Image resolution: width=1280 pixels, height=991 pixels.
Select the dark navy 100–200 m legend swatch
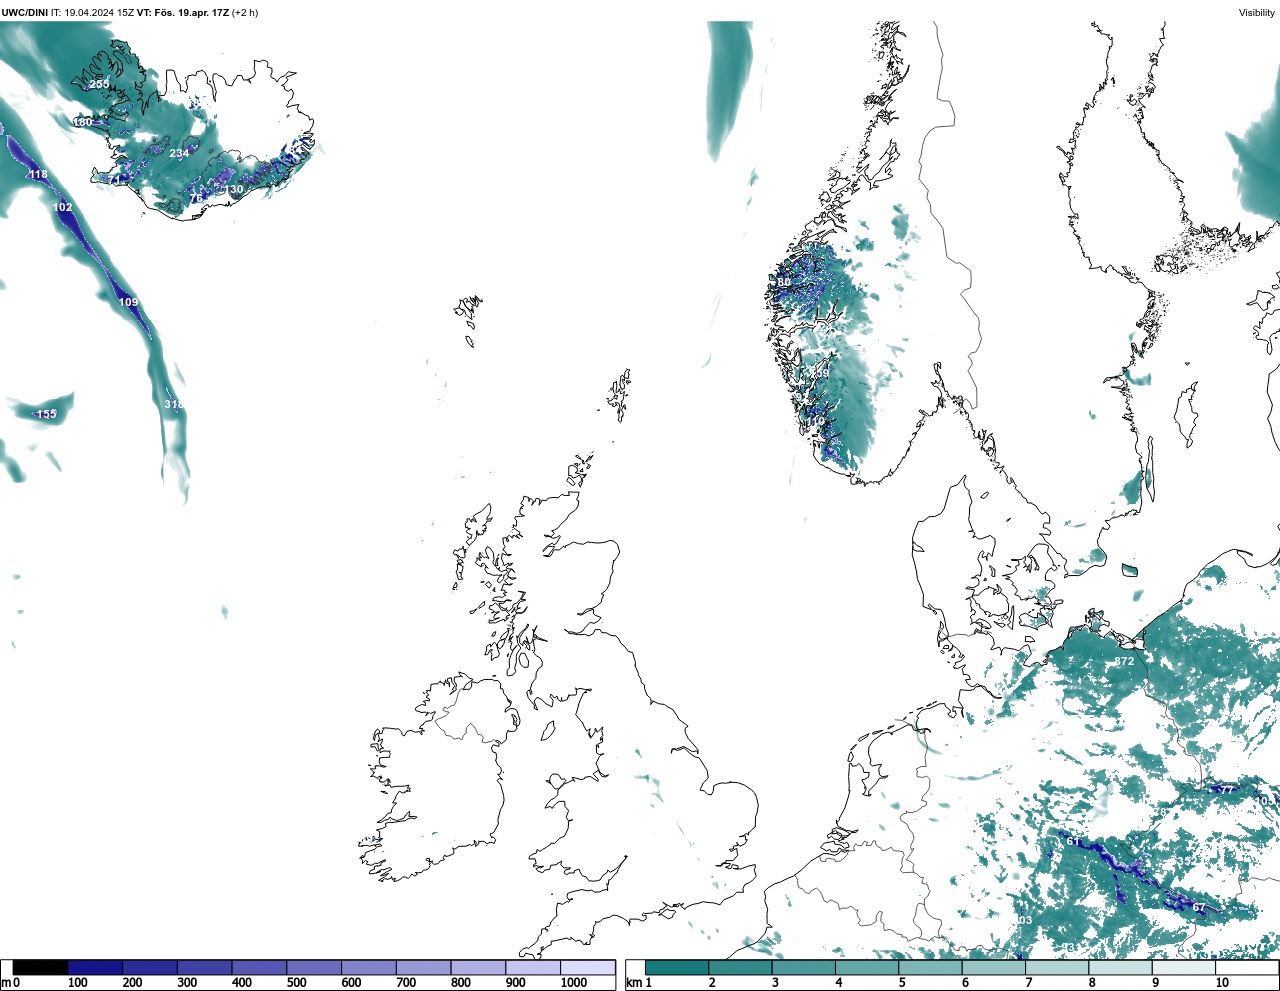(95, 967)
